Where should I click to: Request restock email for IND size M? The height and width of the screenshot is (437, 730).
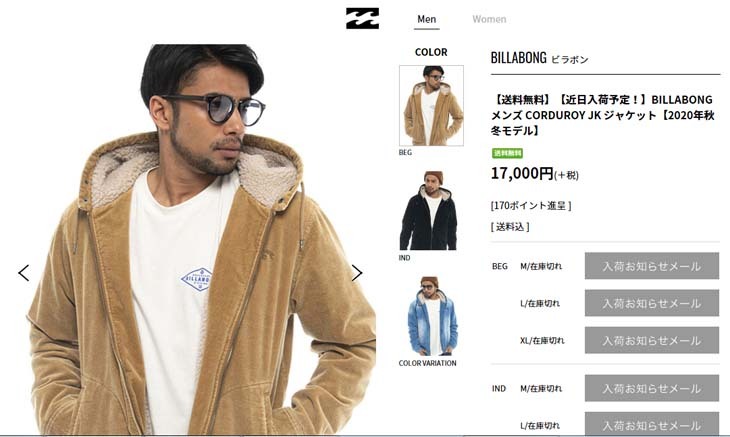point(652,388)
